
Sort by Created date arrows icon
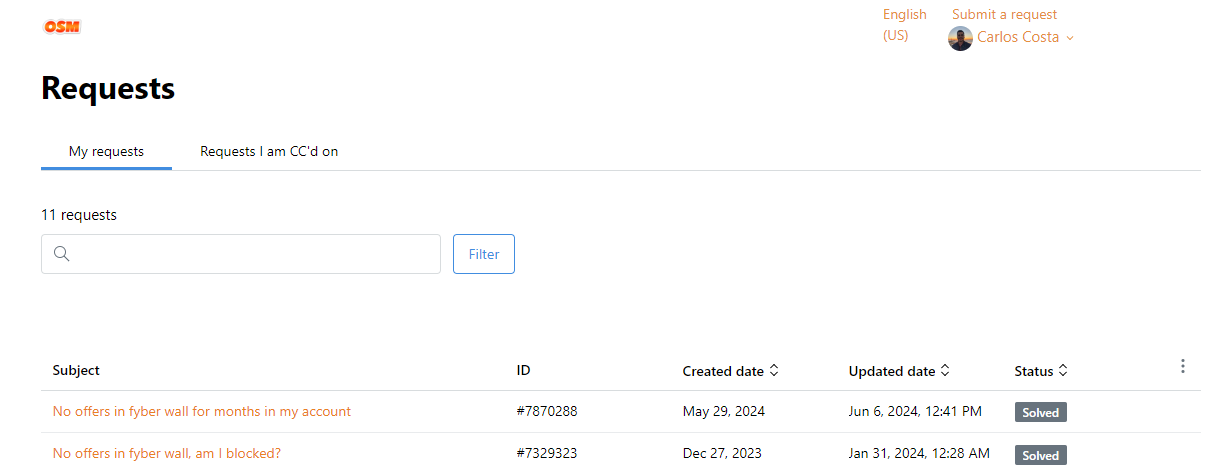click(774, 371)
